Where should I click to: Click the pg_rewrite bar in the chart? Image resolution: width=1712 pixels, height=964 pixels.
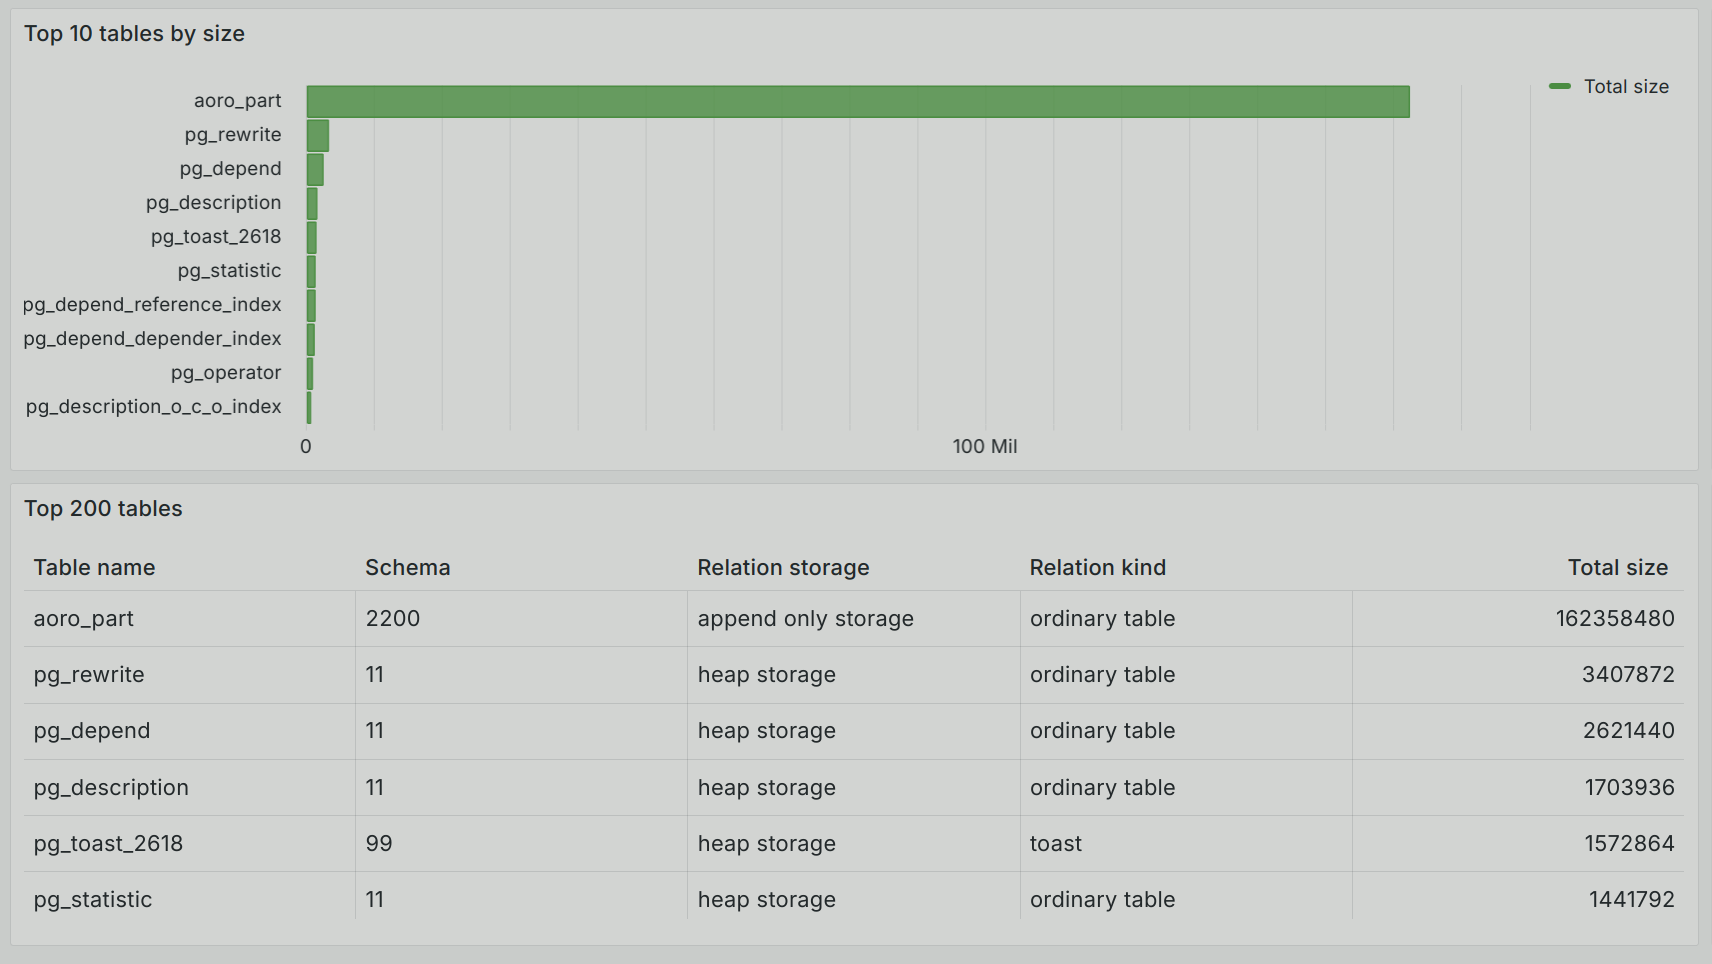pos(318,135)
